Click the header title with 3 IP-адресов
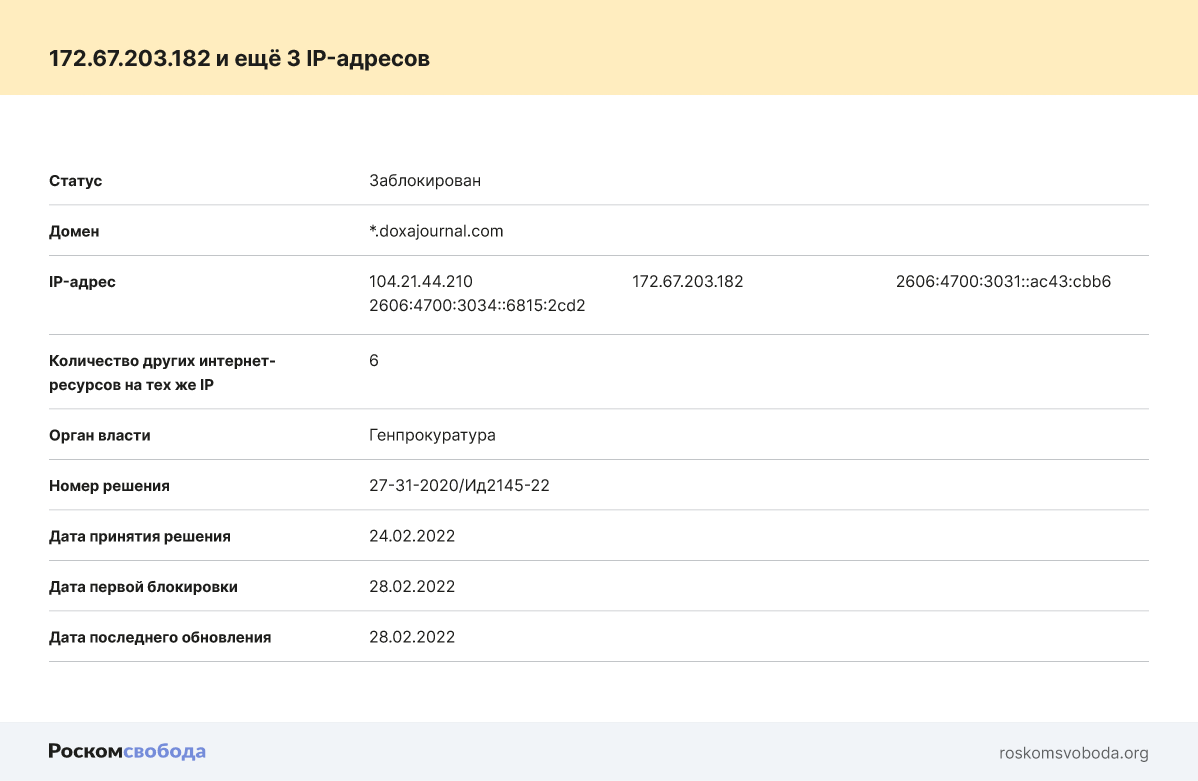The height and width of the screenshot is (781, 1198). pos(240,59)
